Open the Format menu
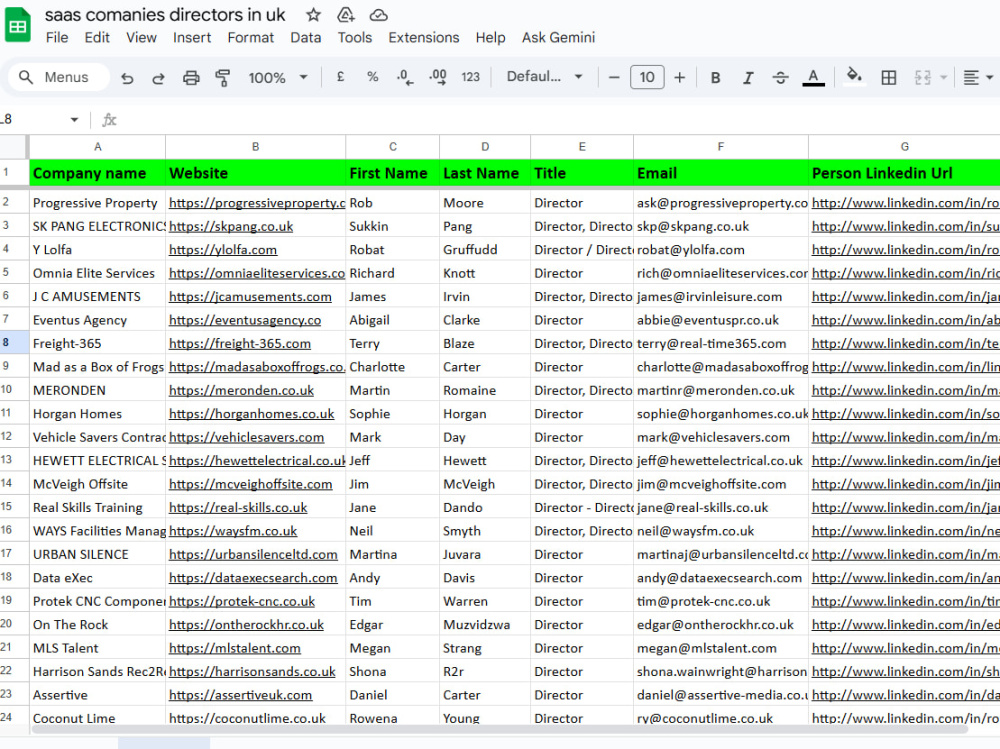 [250, 38]
